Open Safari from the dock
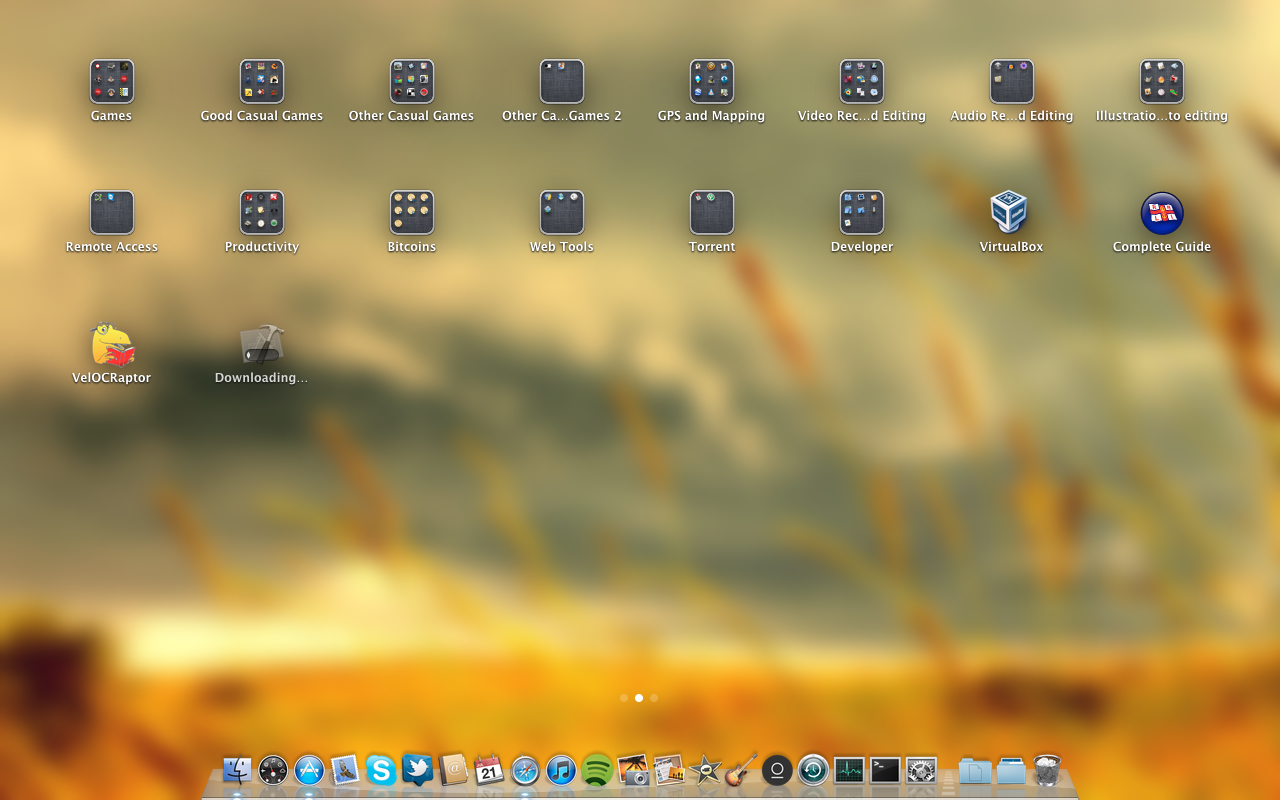 pos(525,770)
